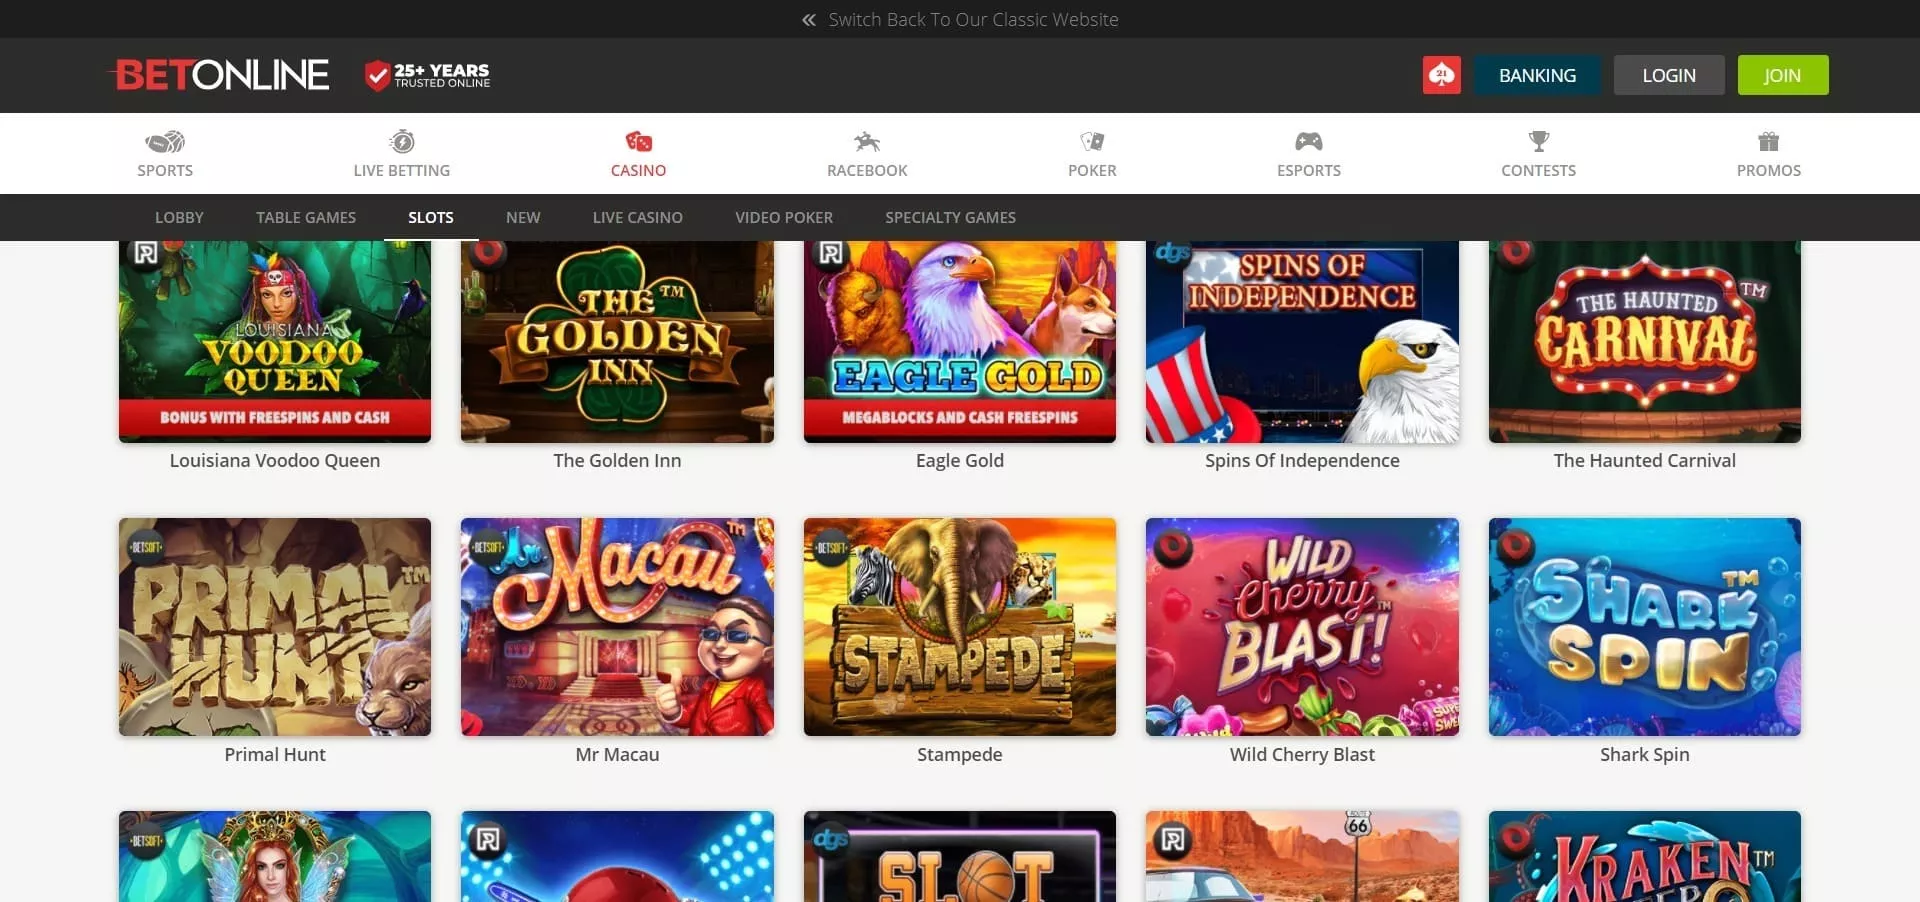This screenshot has width=1920, height=902.
Task: Open Live Betting stopwatch icon
Action: [x=402, y=142]
